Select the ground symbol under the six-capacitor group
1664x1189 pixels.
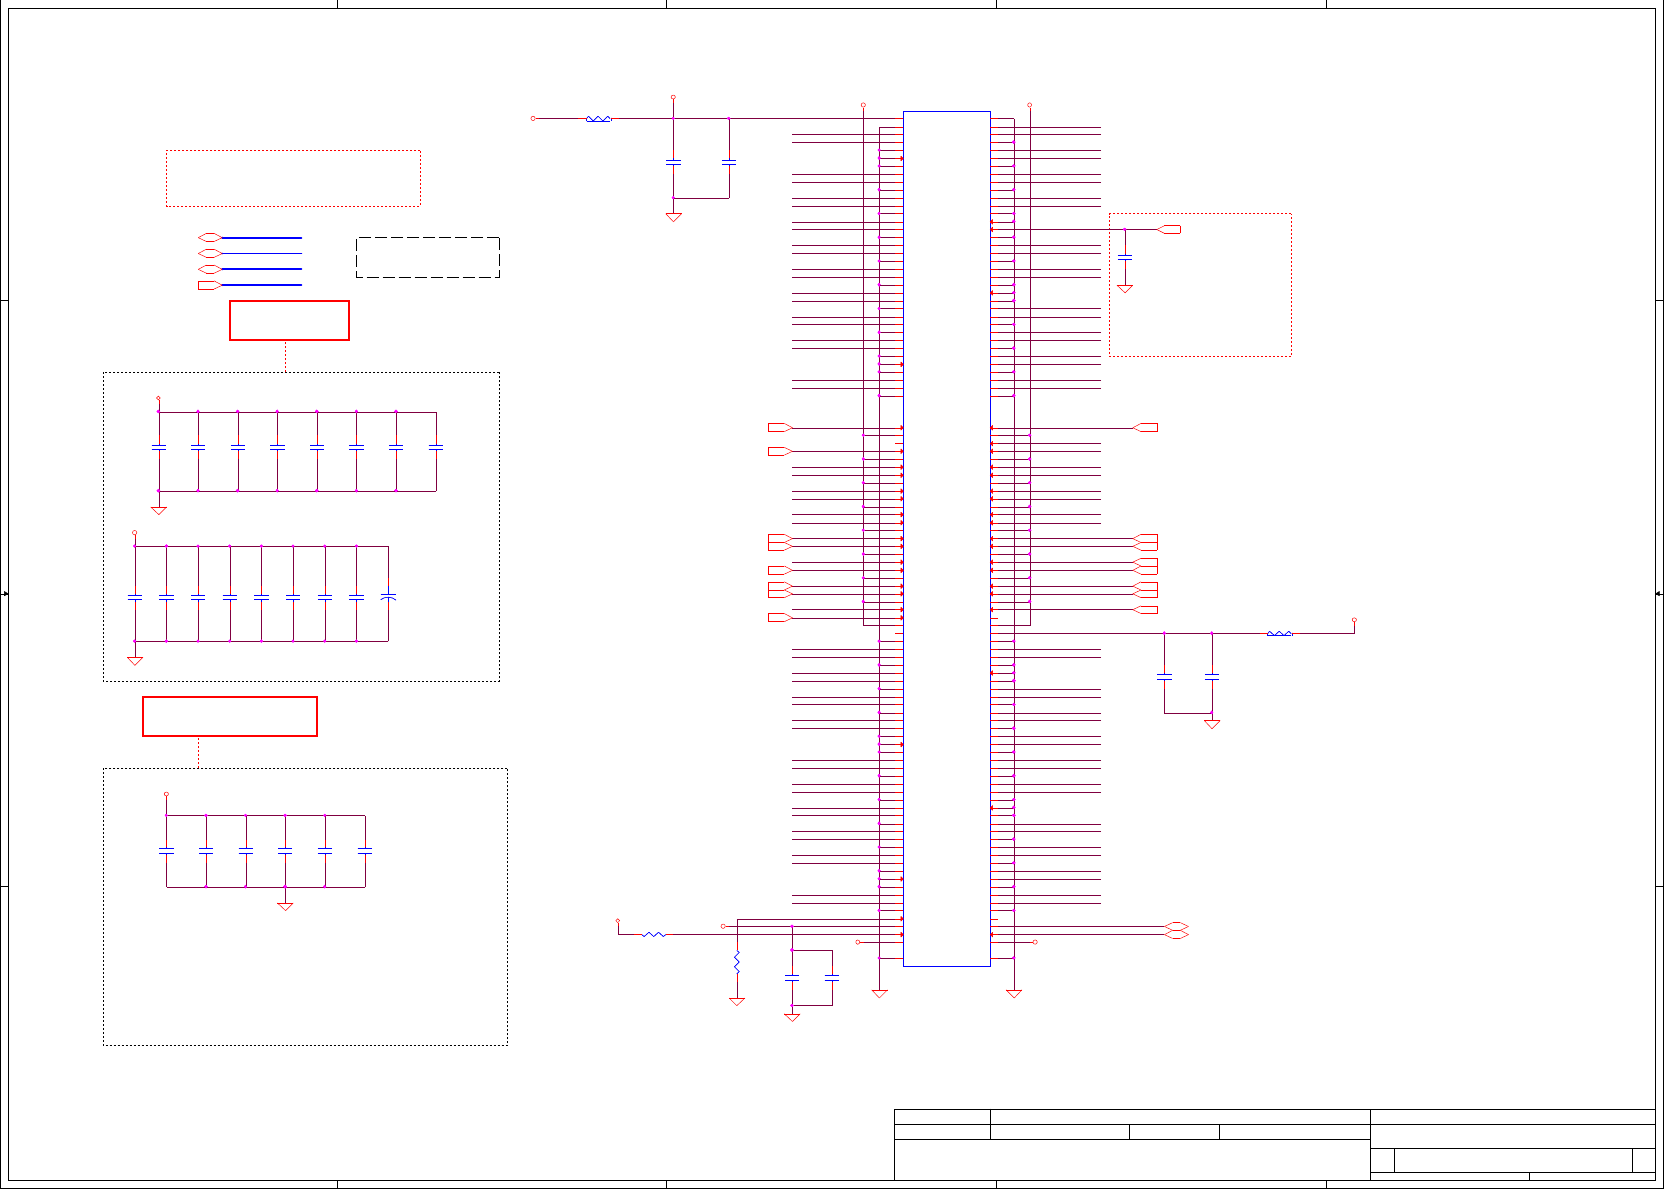point(285,906)
